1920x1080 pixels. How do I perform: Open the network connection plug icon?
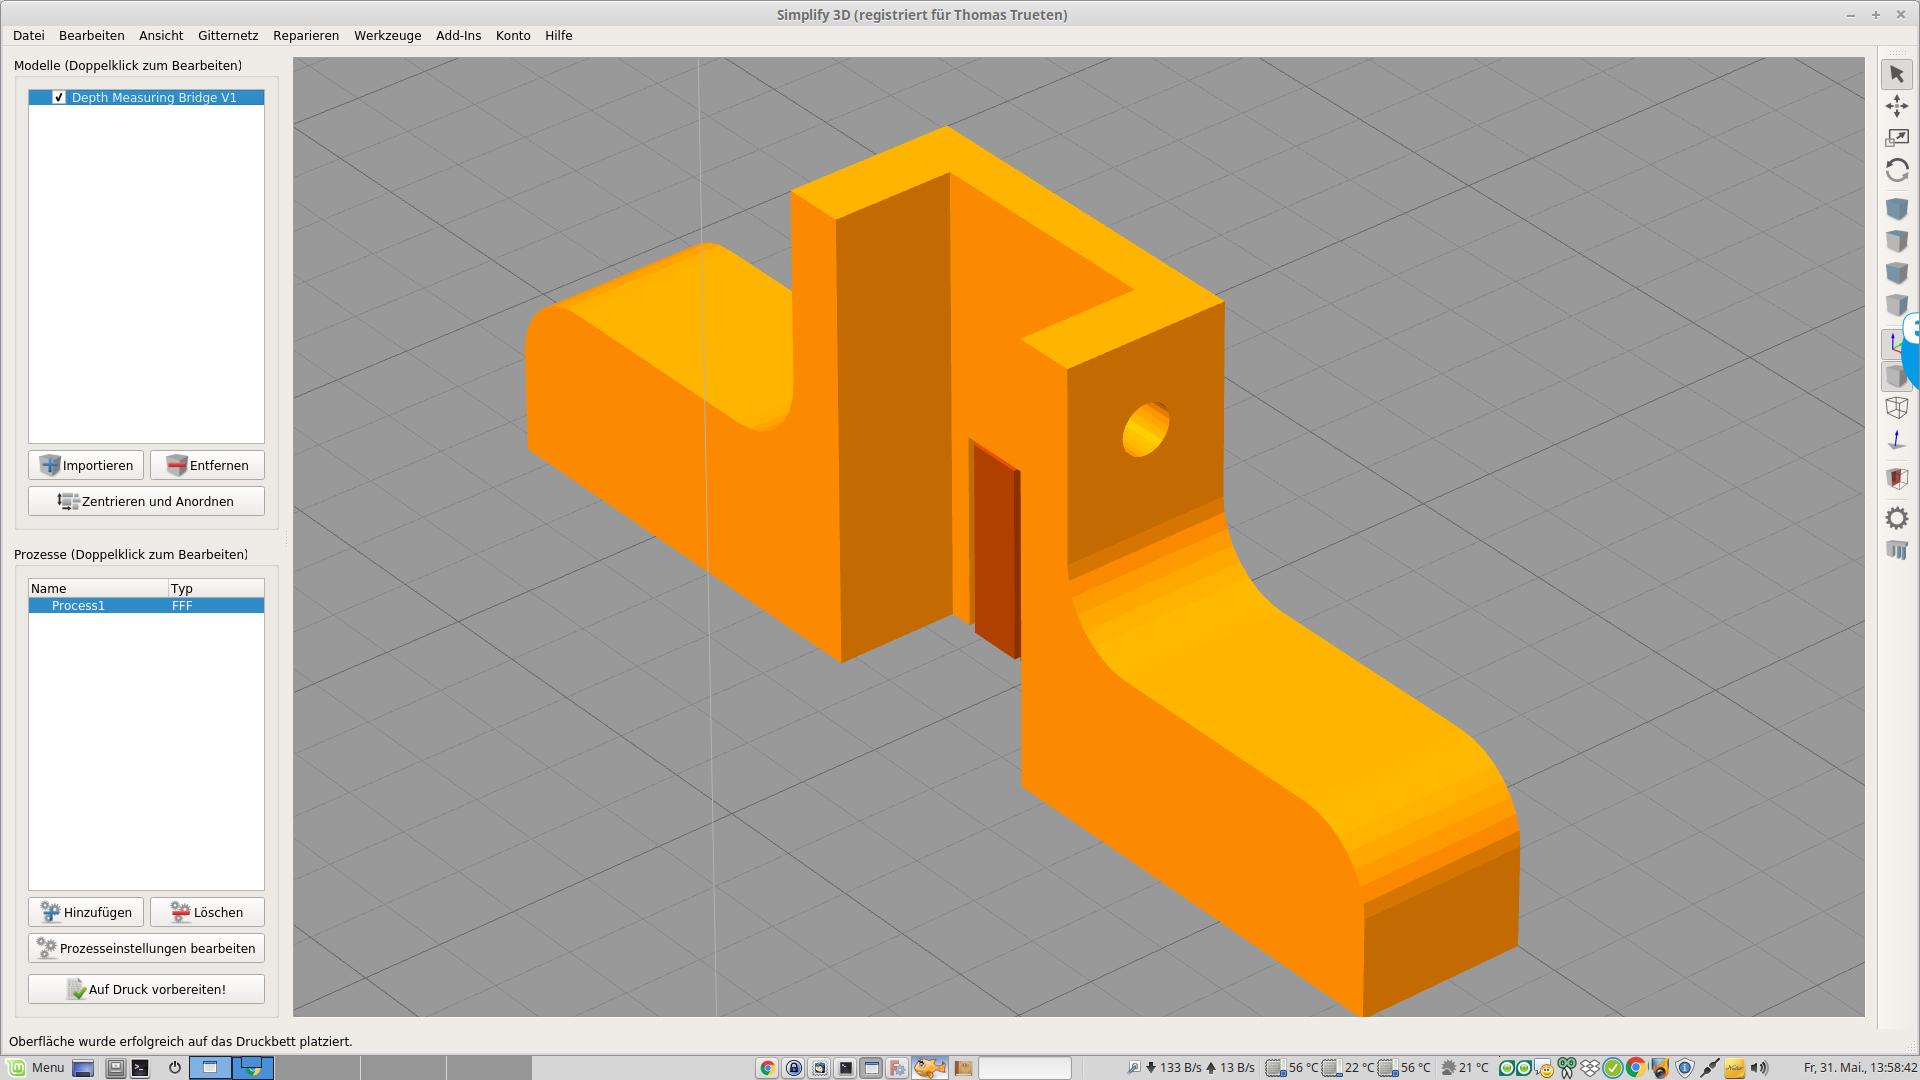pyautogui.click(x=1710, y=1068)
